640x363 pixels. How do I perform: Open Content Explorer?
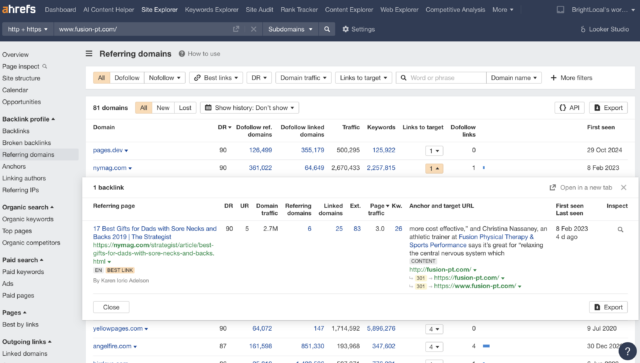(349, 9)
